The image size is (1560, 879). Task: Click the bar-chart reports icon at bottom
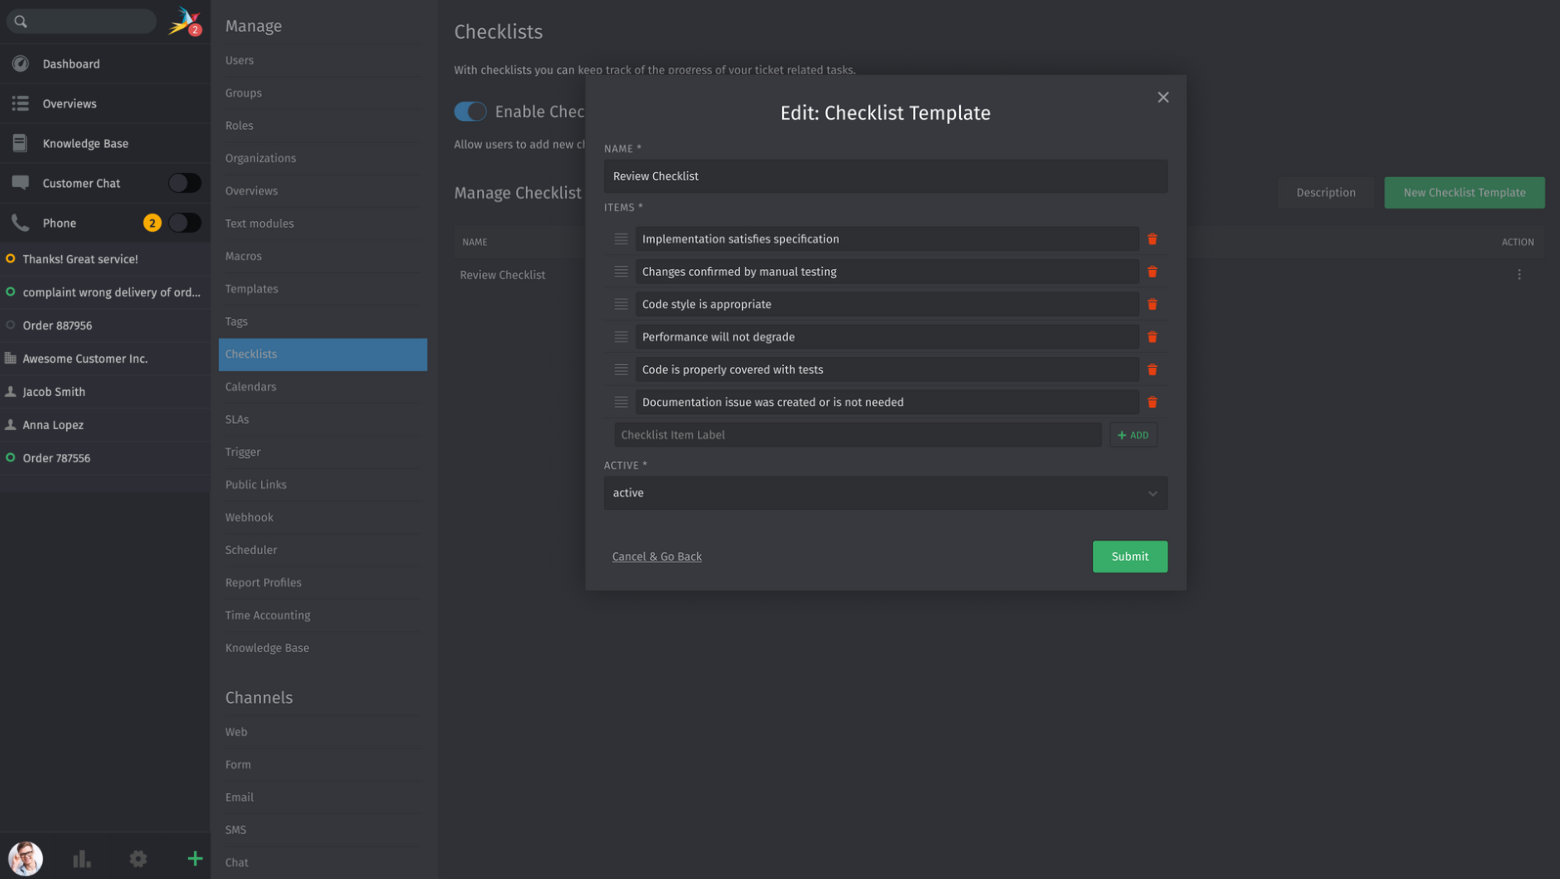coord(81,858)
